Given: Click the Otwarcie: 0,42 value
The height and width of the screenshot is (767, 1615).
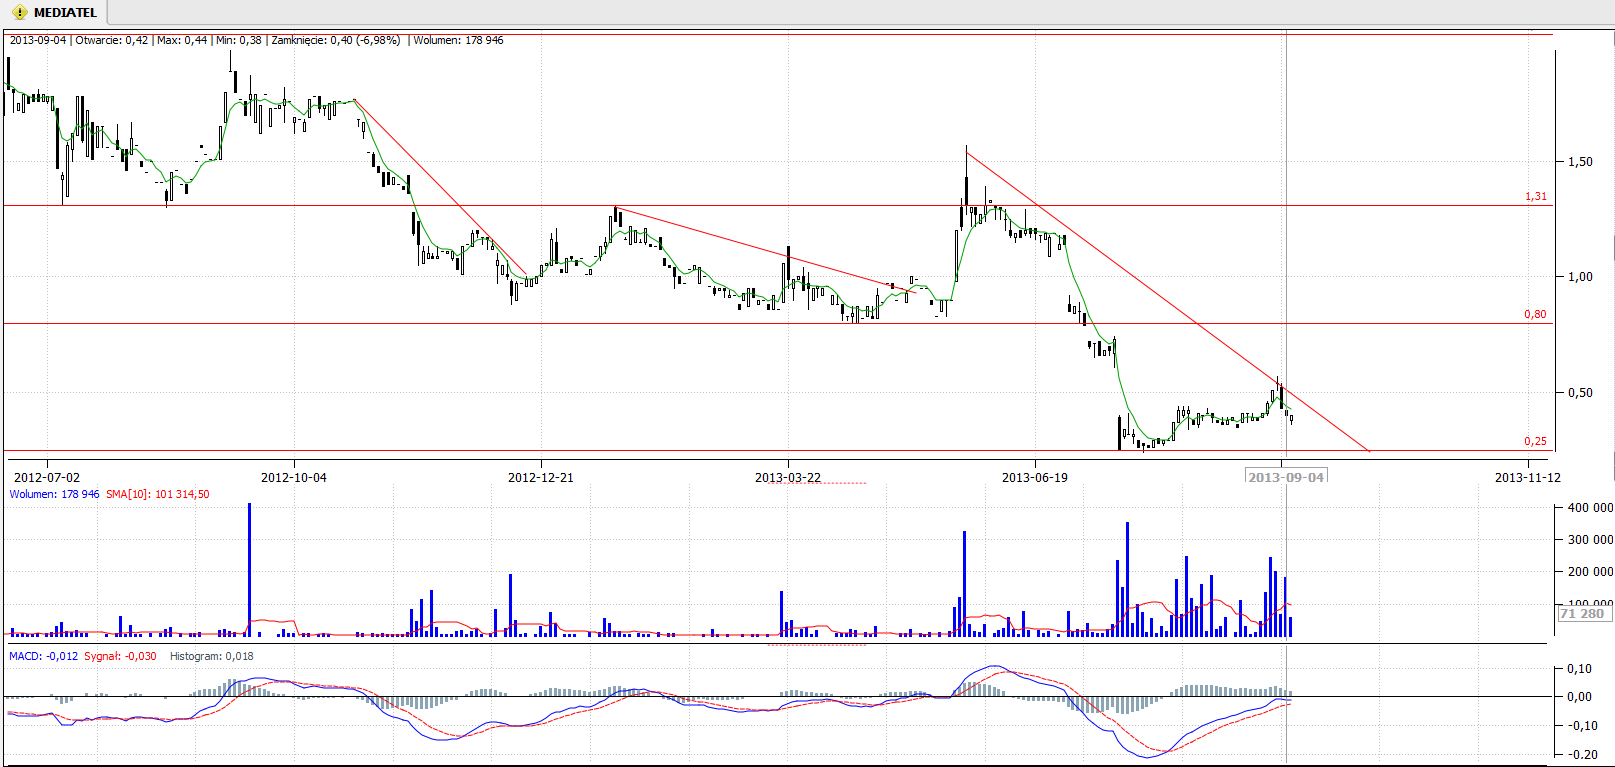Looking at the screenshot, I should tap(112, 40).
